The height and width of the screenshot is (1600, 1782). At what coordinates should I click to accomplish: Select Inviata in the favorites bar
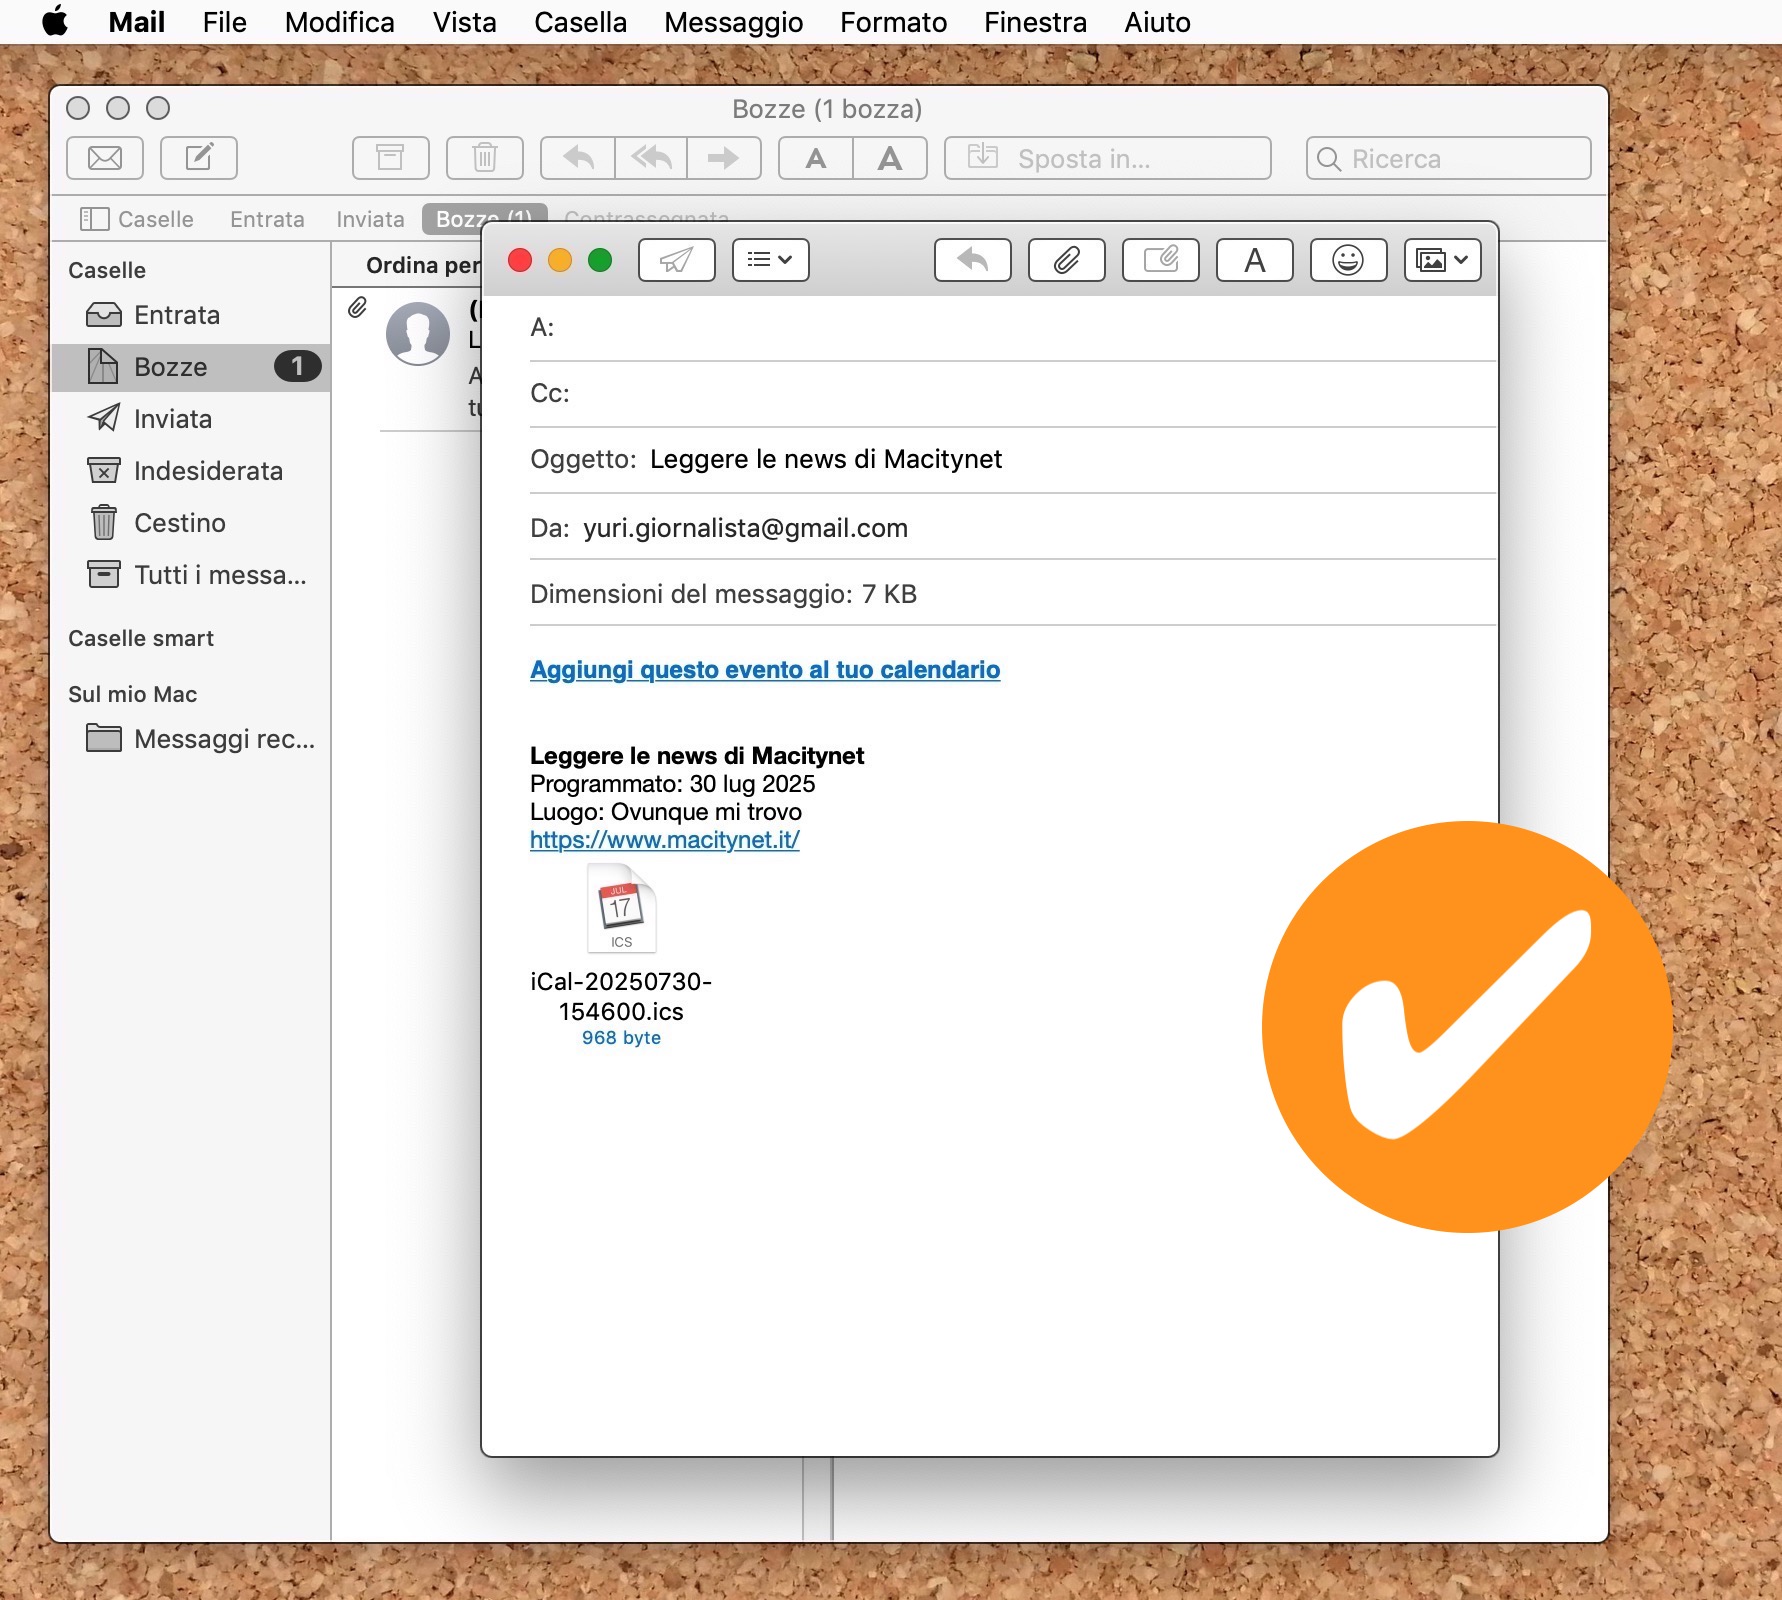(370, 219)
